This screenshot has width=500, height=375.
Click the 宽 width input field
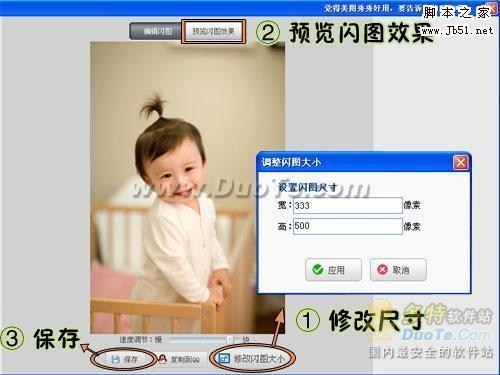(348, 205)
